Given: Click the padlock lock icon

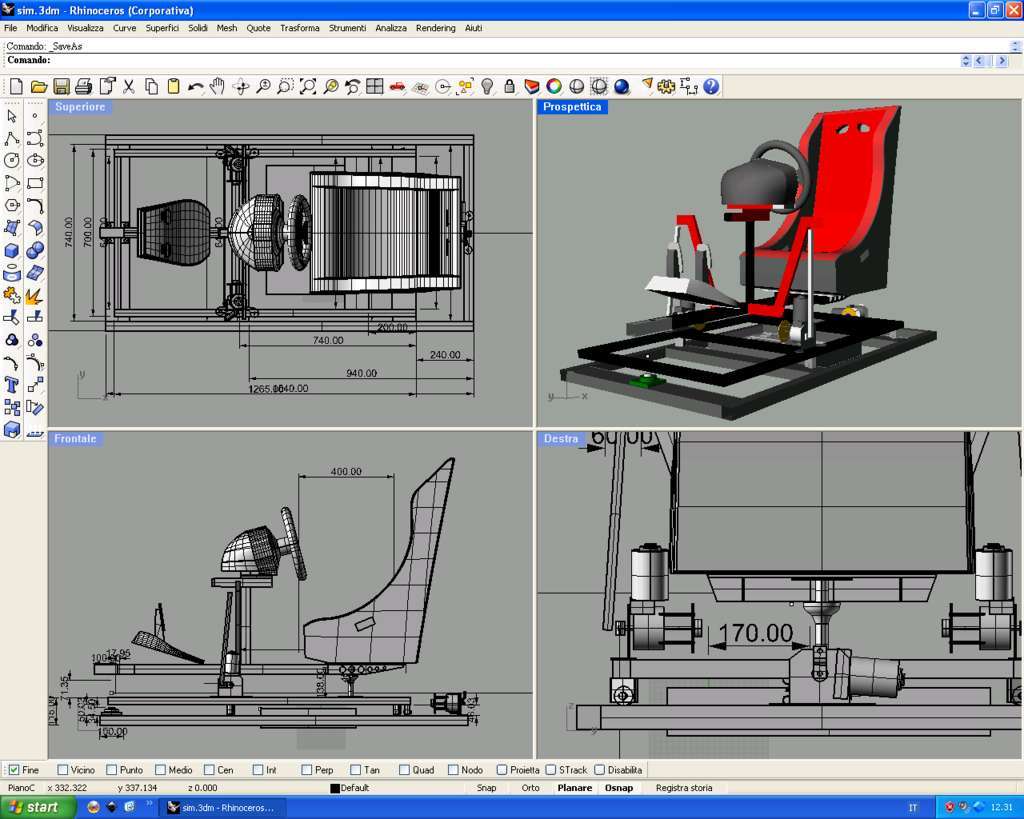Looking at the screenshot, I should coord(509,86).
